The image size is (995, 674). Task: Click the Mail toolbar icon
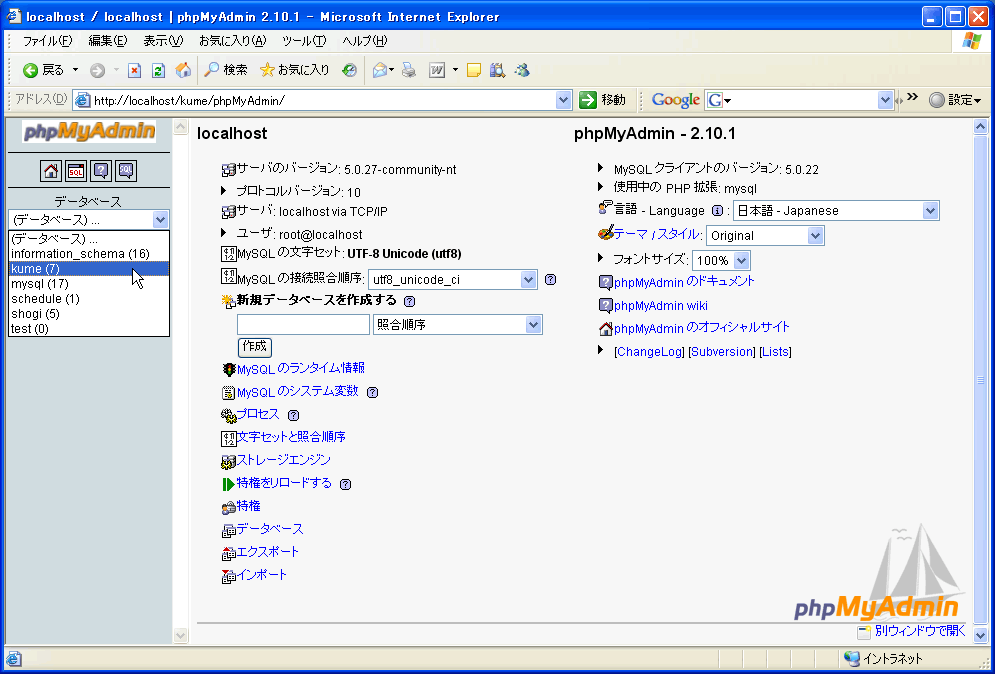[380, 70]
